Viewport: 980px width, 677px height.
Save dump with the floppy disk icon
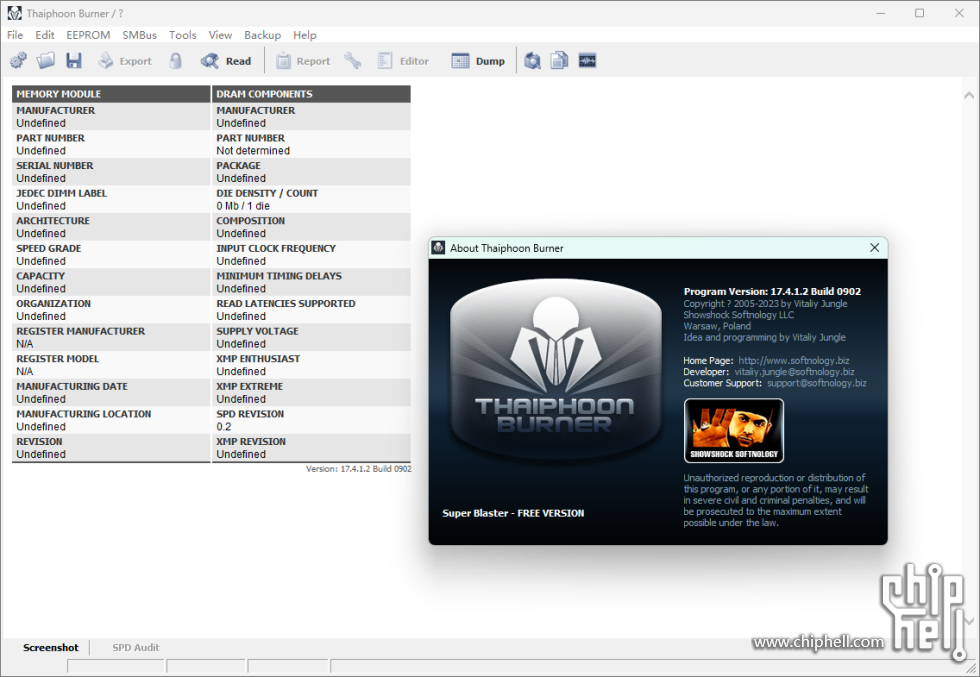tap(74, 61)
